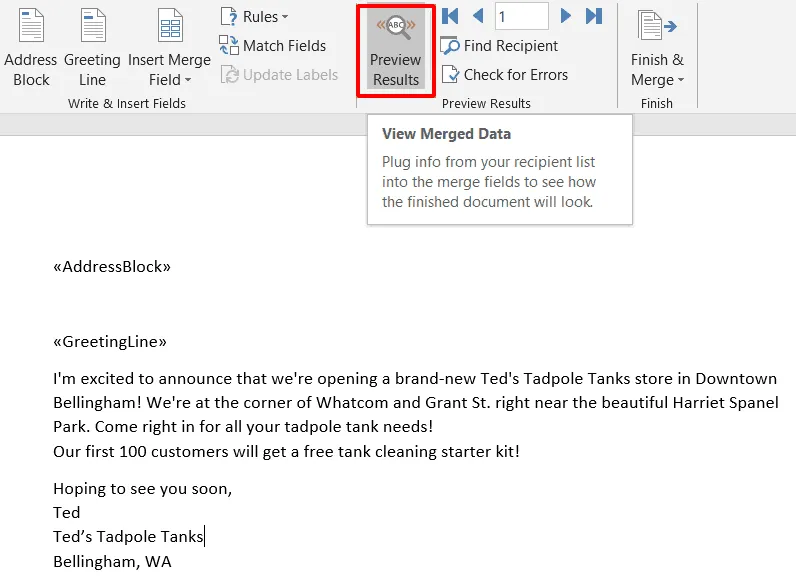
Task: Open the Rules dropdown menu
Action: click(x=254, y=17)
